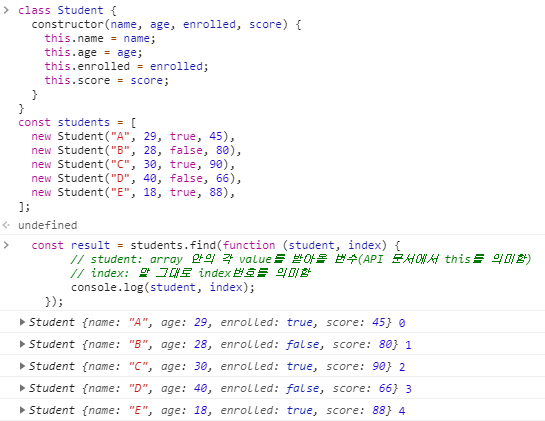545x421 pixels.
Task: Click 'score: 88' in fifth log row
Action: coord(356,410)
